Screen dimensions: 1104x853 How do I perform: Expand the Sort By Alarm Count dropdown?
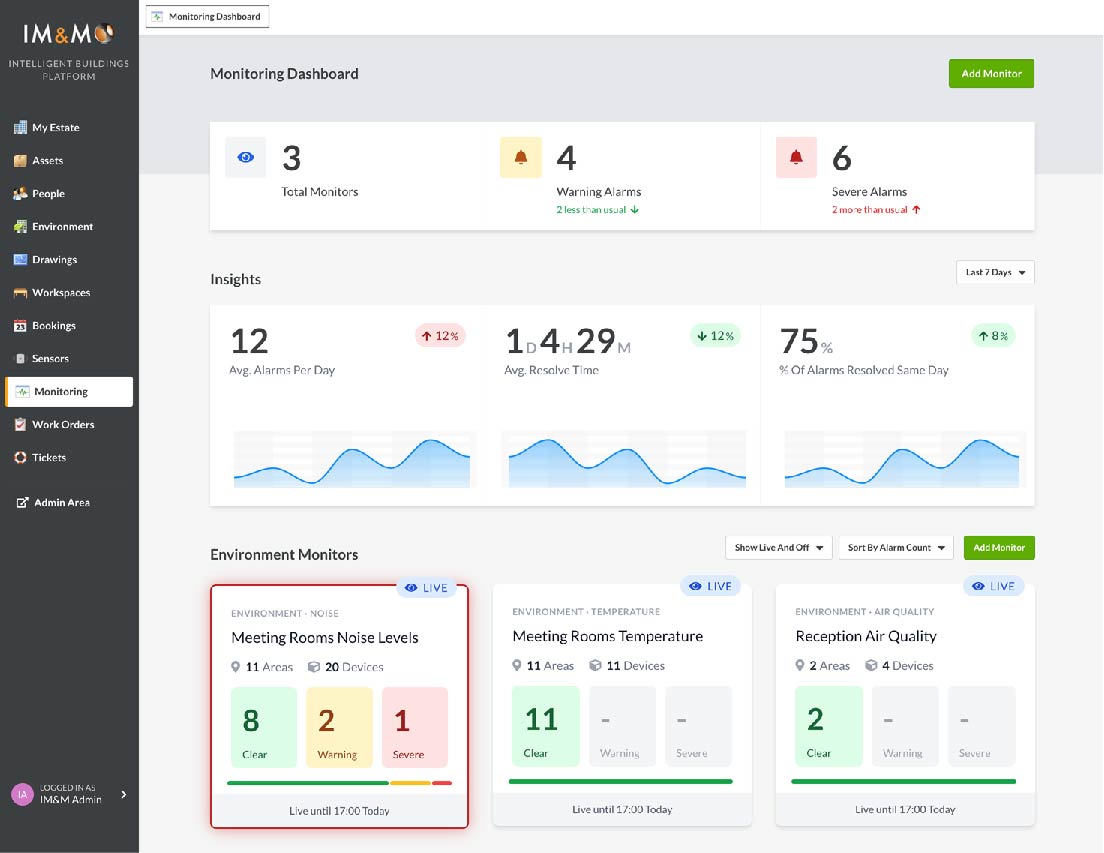coord(895,548)
